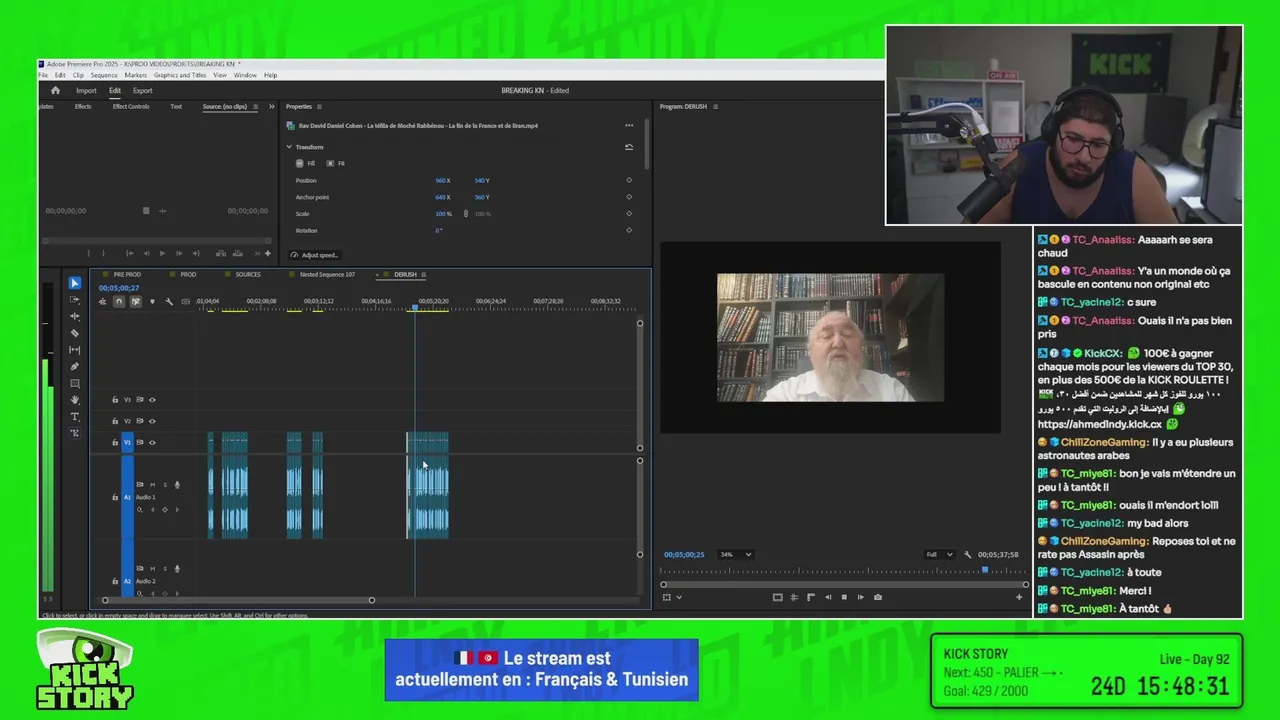Switch to the SOURCES timeline tab
1280x720 pixels.
tap(248, 274)
